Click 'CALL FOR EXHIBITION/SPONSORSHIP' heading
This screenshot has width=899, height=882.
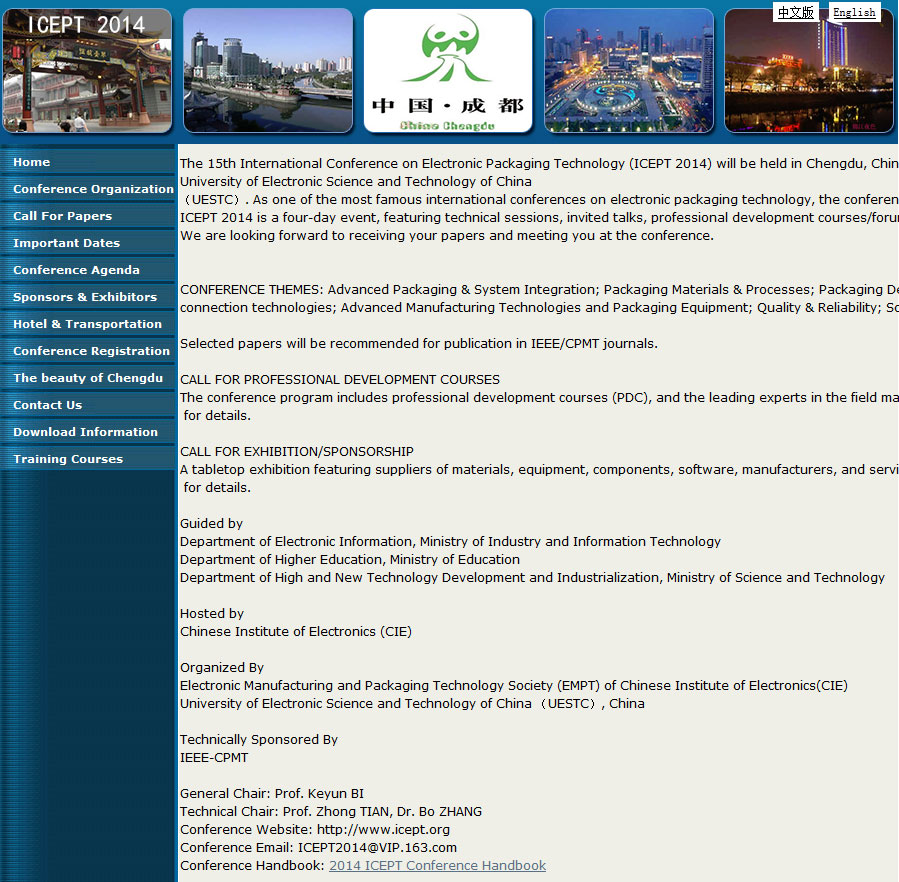pos(297,451)
